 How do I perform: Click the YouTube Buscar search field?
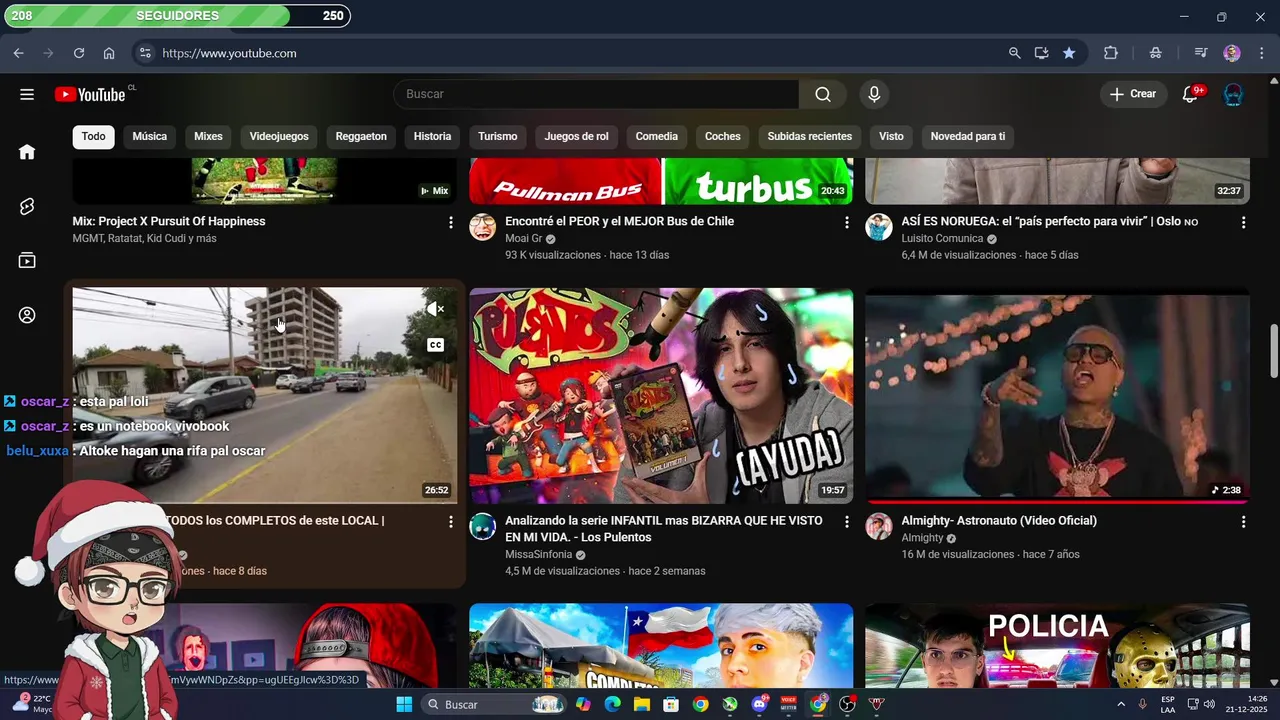(x=596, y=94)
